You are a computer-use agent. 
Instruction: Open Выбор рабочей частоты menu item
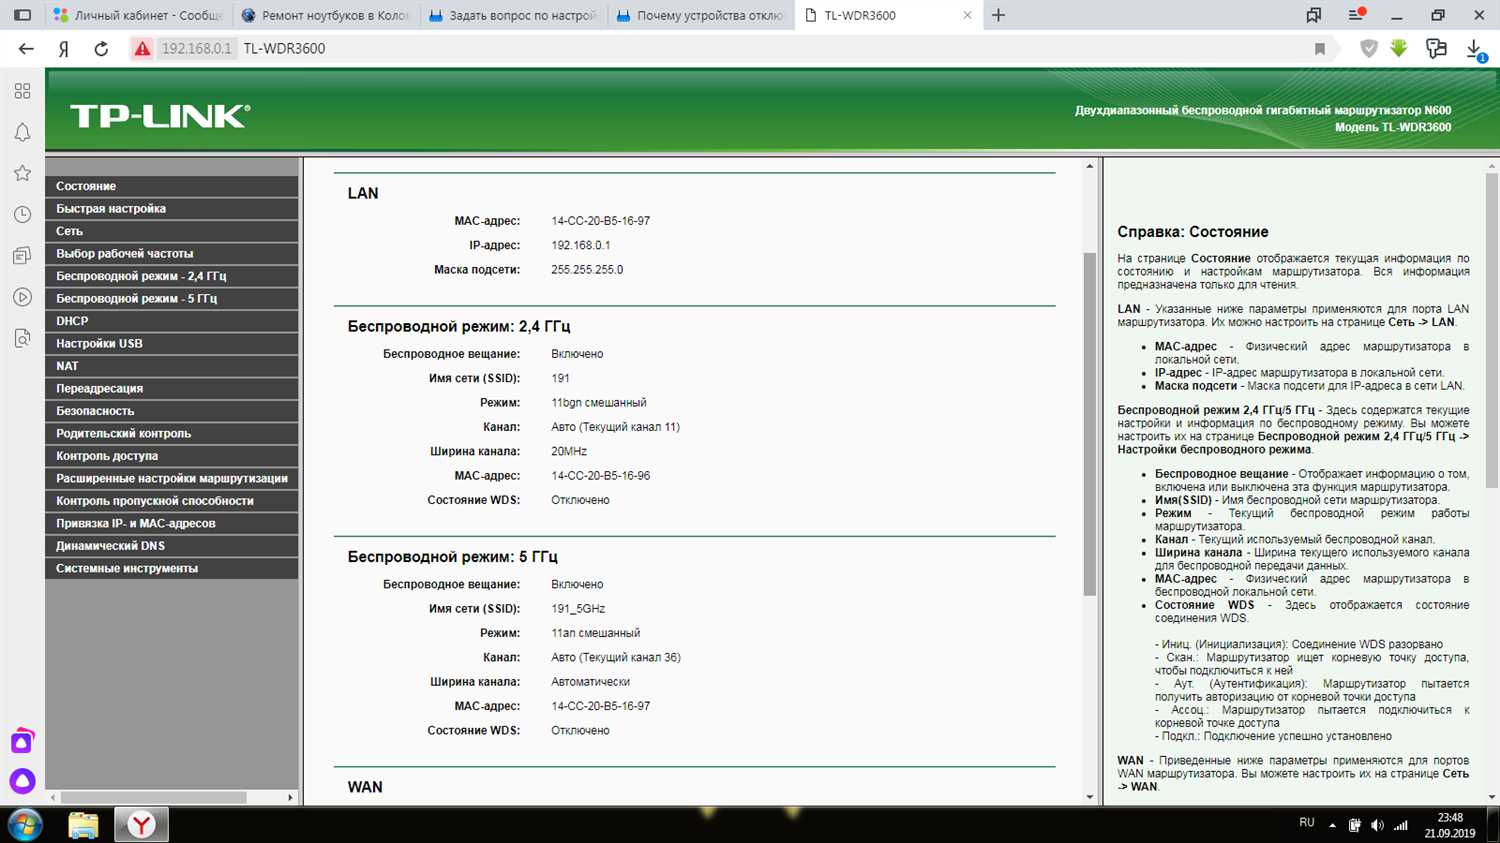click(172, 254)
